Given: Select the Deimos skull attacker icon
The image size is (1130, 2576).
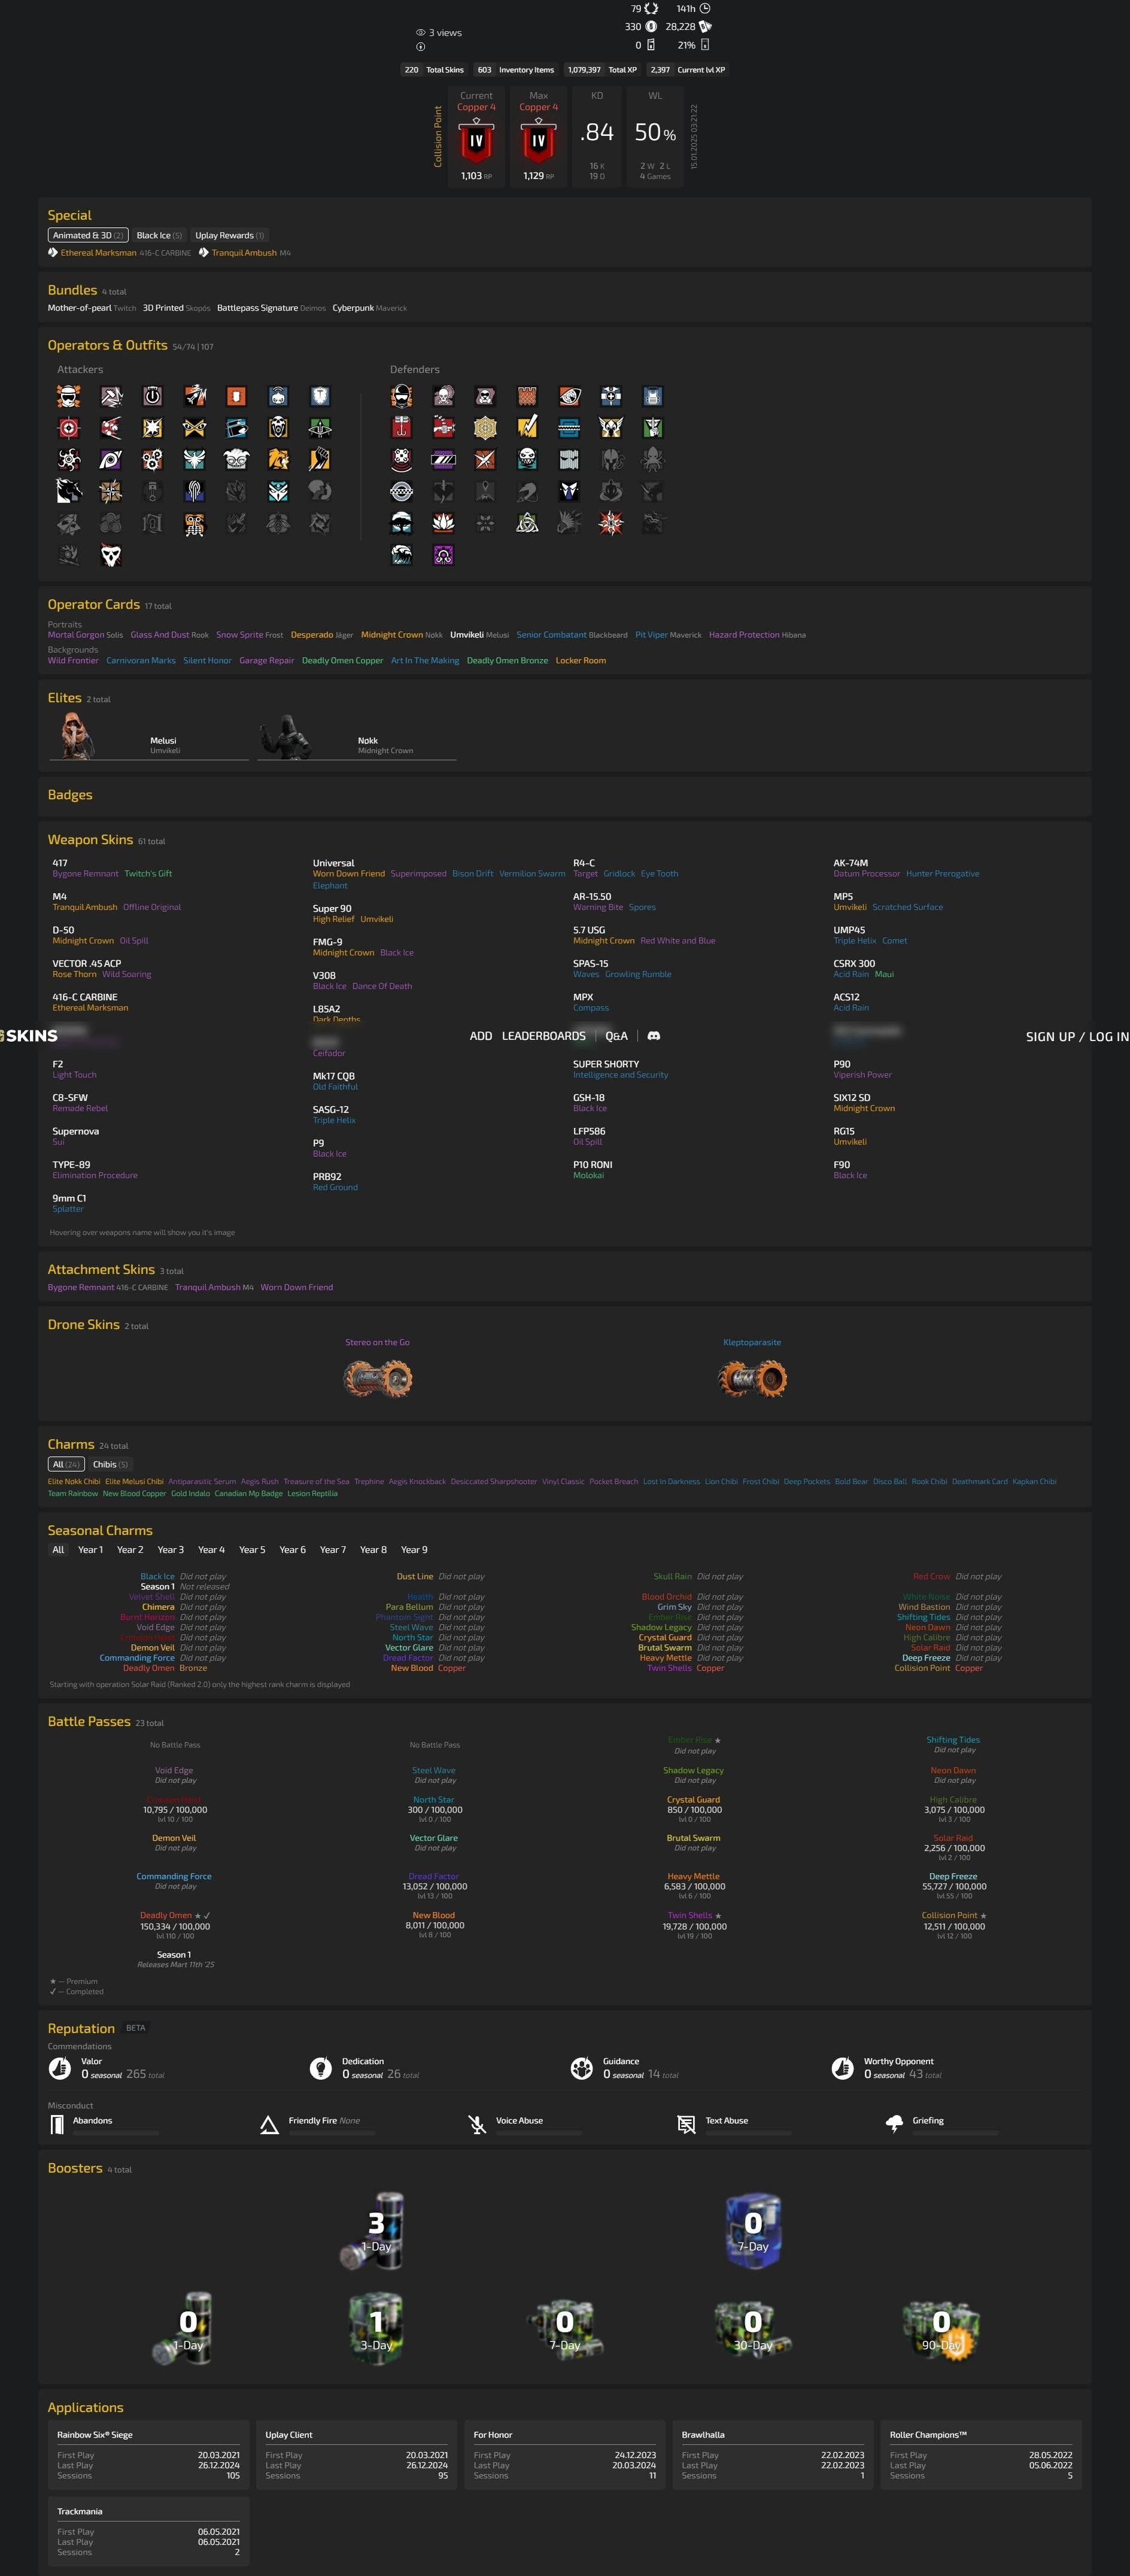Looking at the screenshot, I should point(111,555).
